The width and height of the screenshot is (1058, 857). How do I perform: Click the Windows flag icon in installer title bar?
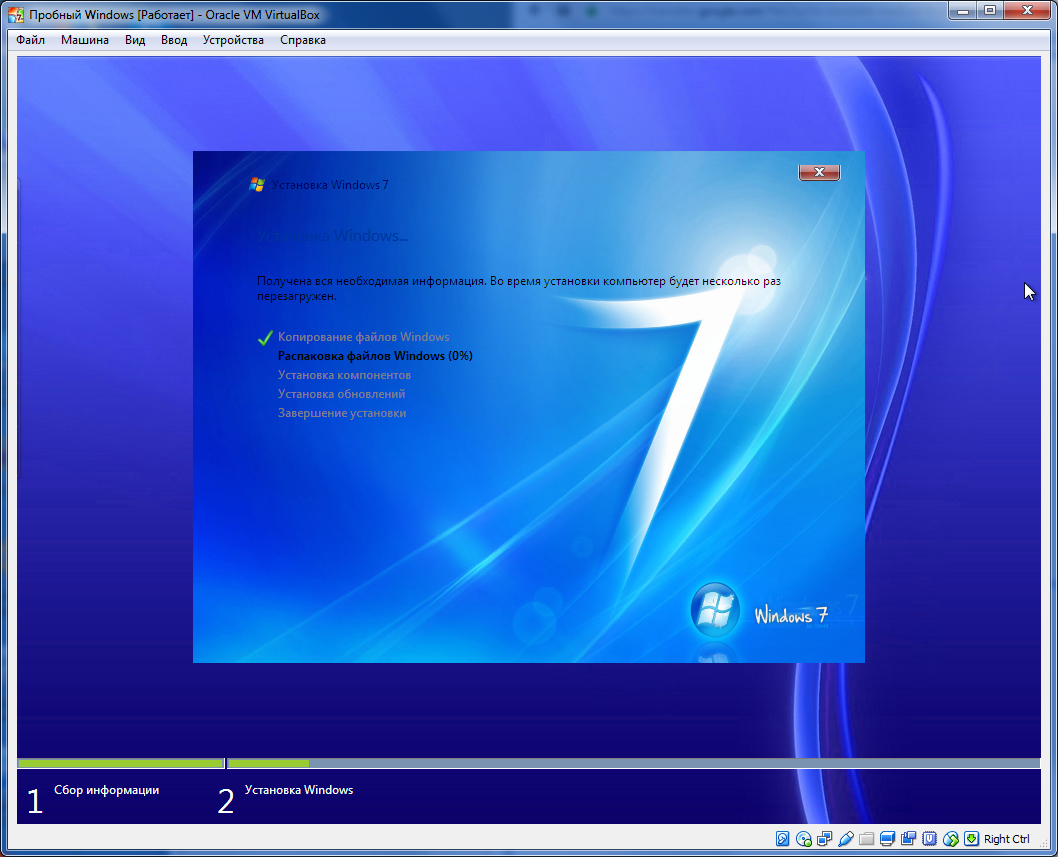pos(256,184)
